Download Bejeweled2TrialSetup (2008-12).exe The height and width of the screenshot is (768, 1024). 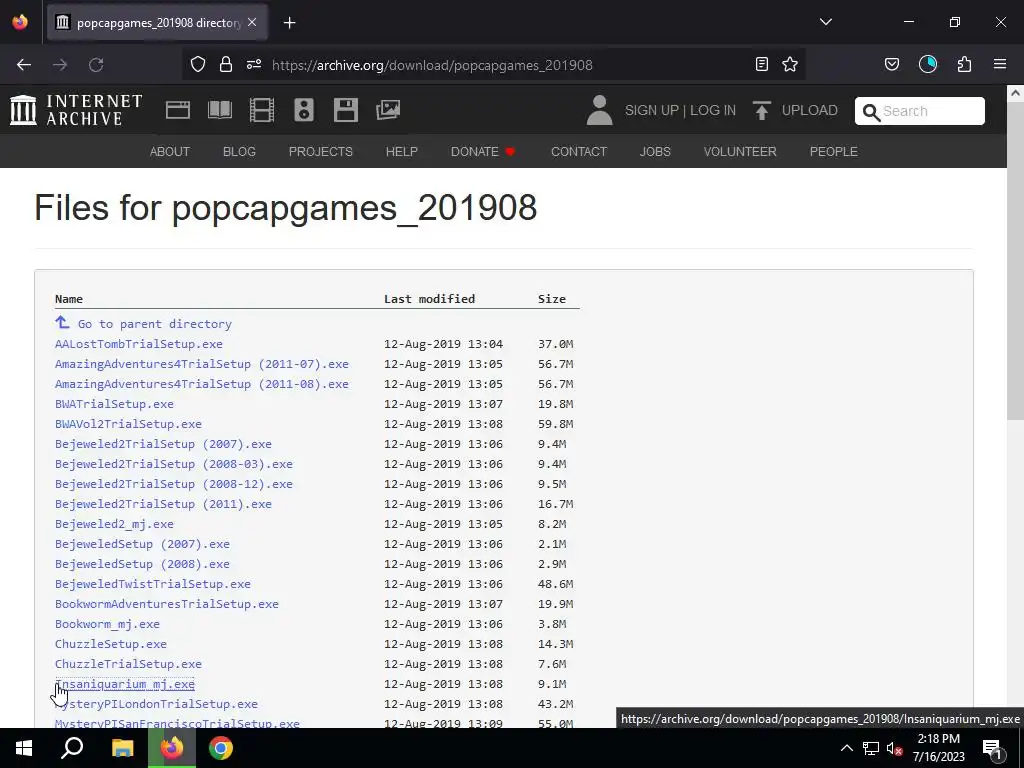click(x=174, y=484)
